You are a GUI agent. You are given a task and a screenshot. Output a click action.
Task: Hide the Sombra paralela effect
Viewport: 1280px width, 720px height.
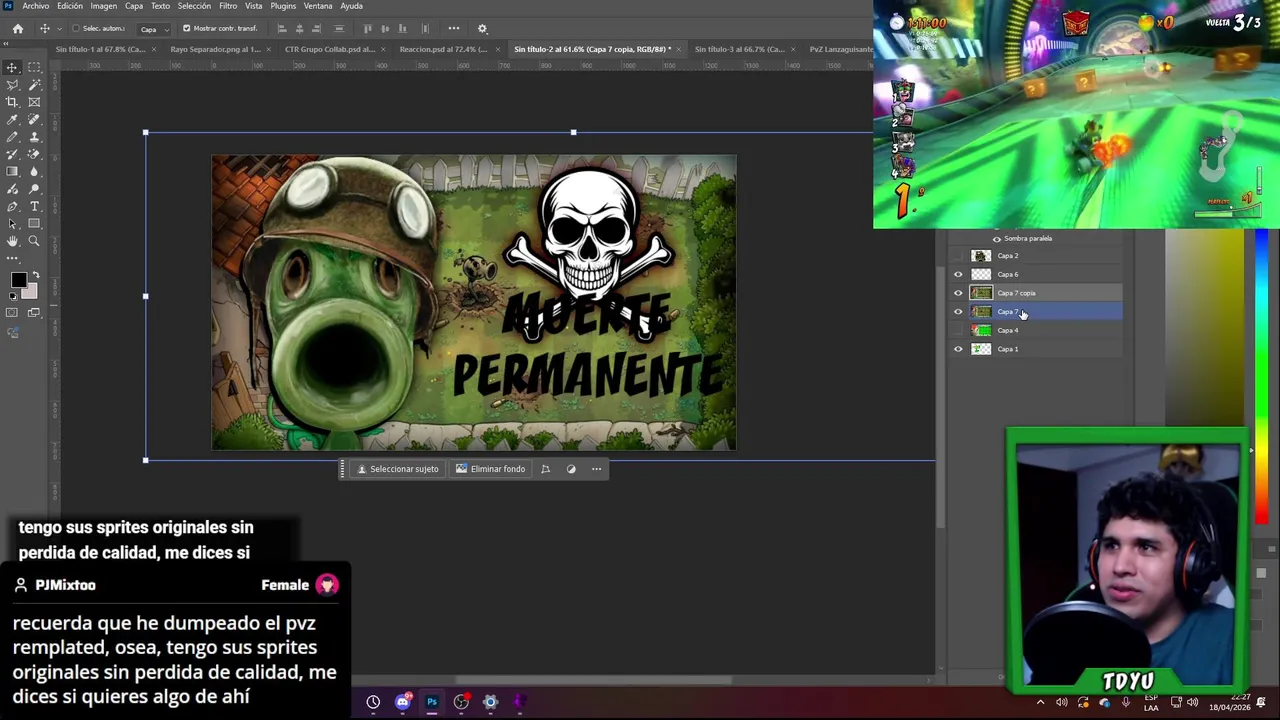click(x=996, y=239)
